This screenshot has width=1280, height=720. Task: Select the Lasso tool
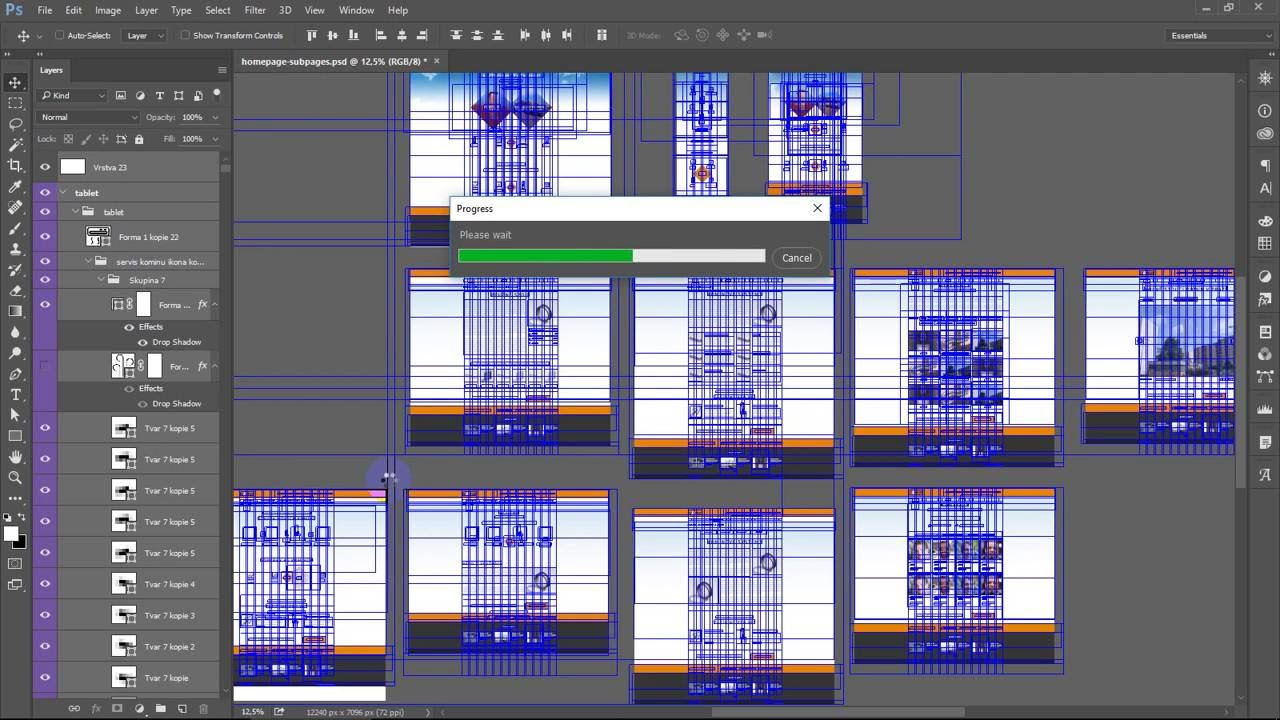15,124
